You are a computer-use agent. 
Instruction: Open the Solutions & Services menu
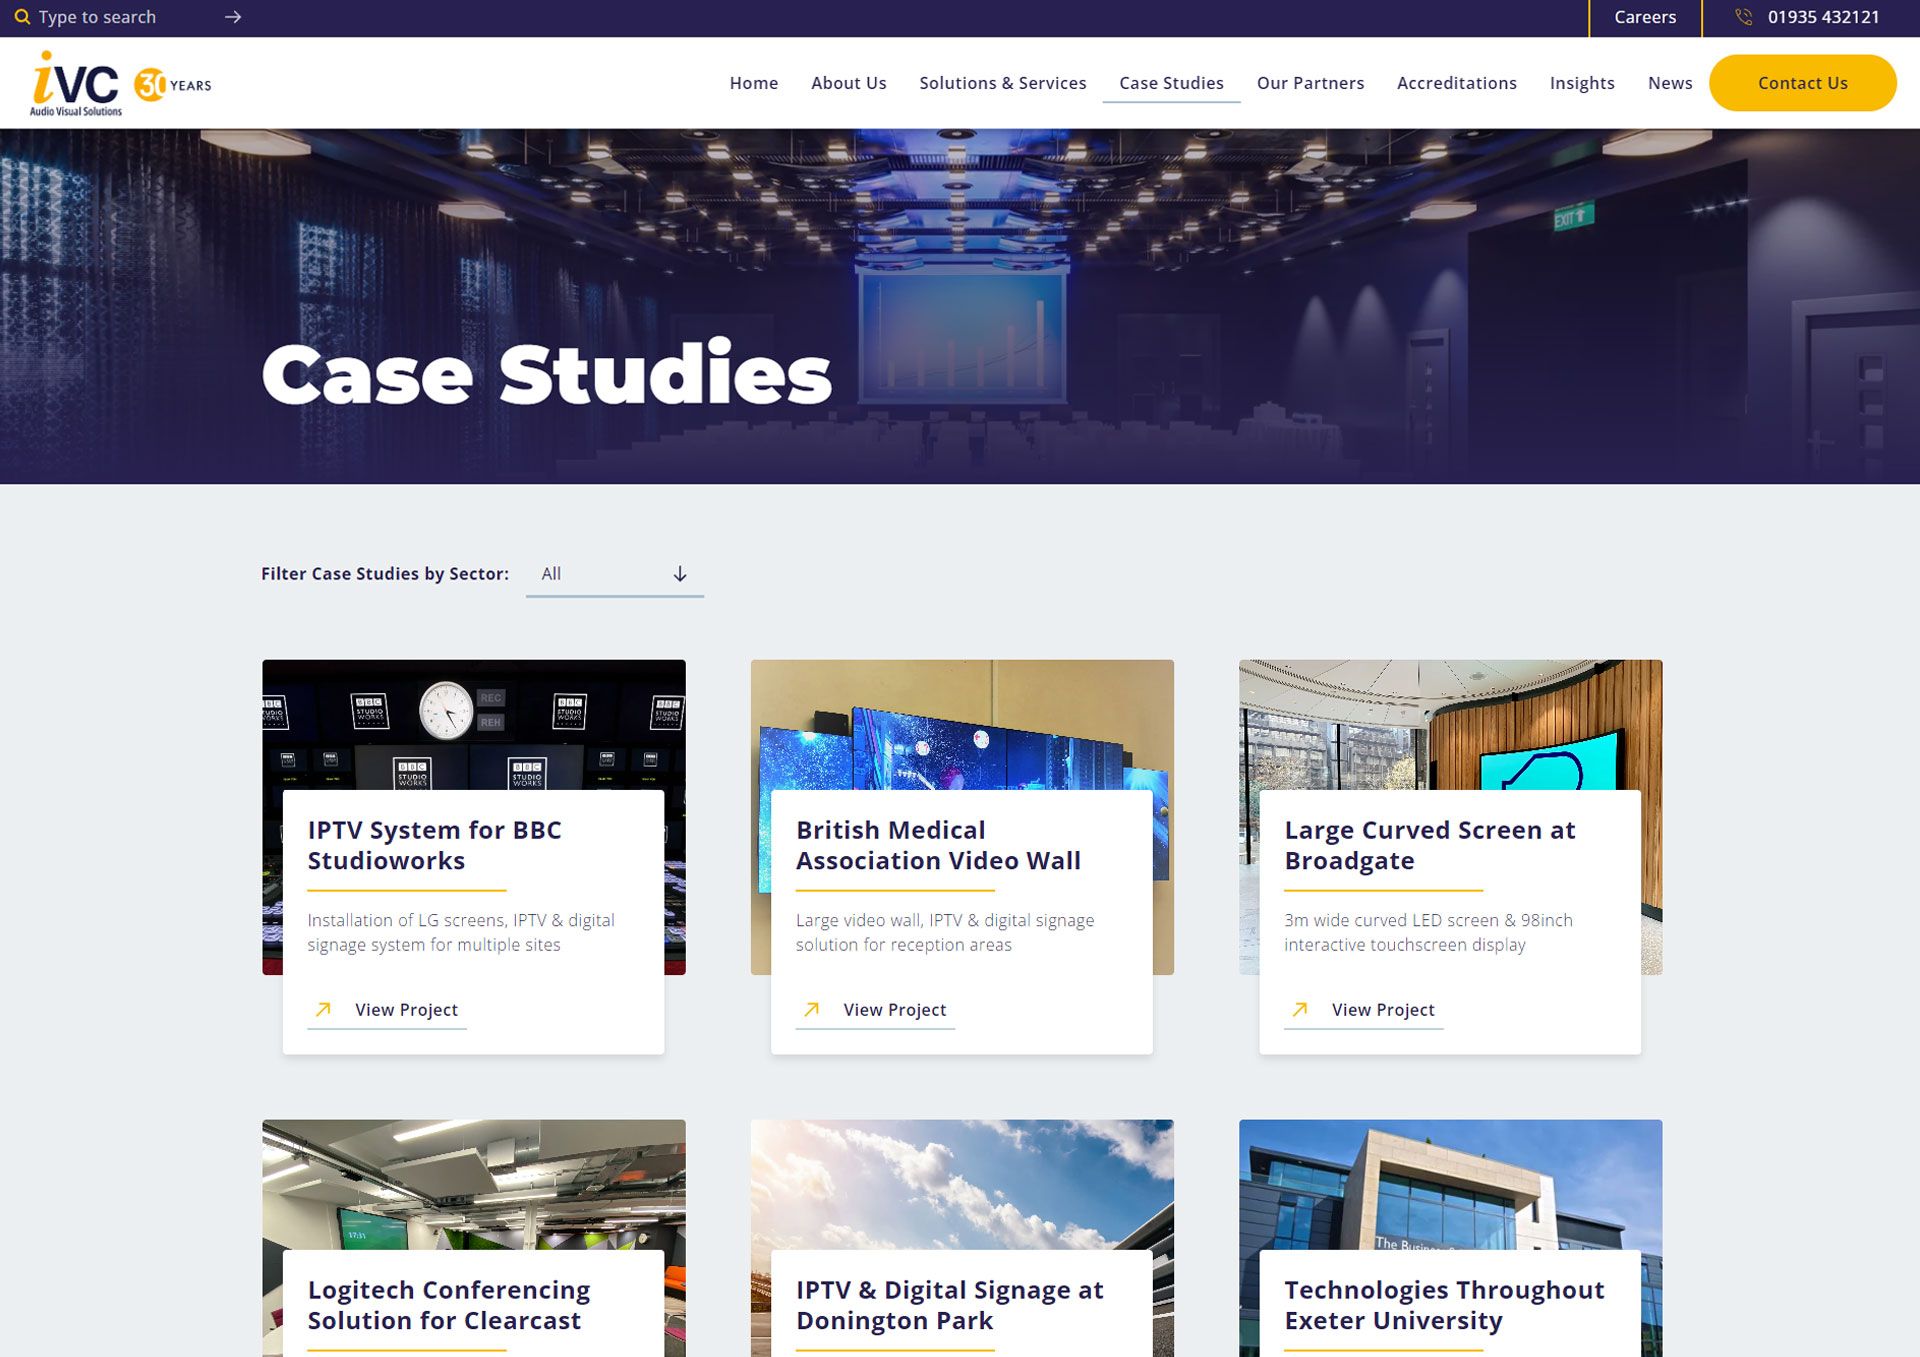click(x=1002, y=83)
